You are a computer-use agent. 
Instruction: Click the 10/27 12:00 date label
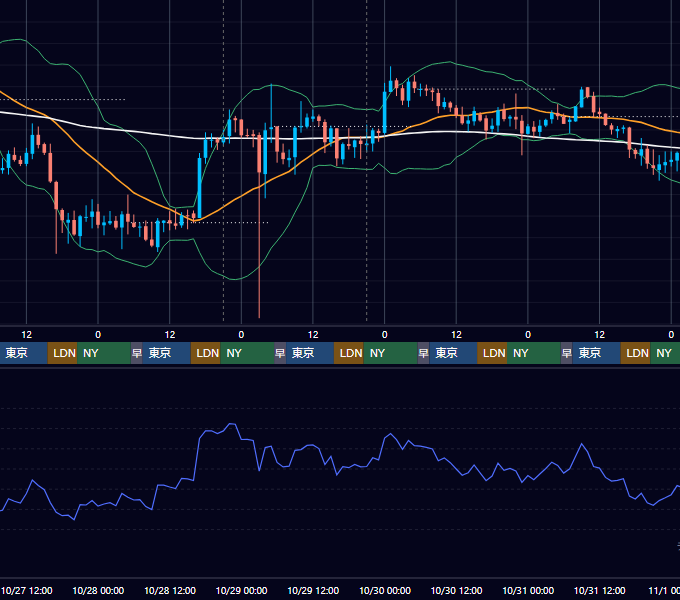pyautogui.click(x=26, y=590)
